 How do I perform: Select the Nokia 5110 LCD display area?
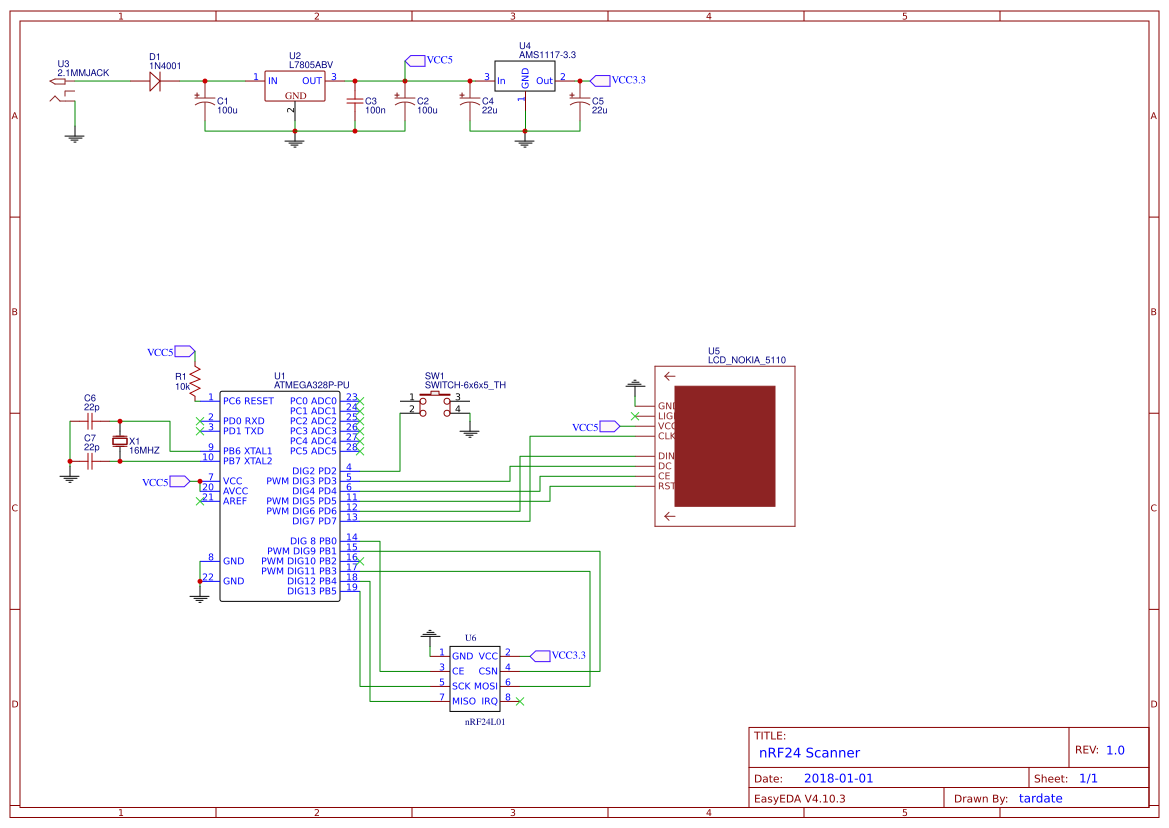click(x=725, y=446)
